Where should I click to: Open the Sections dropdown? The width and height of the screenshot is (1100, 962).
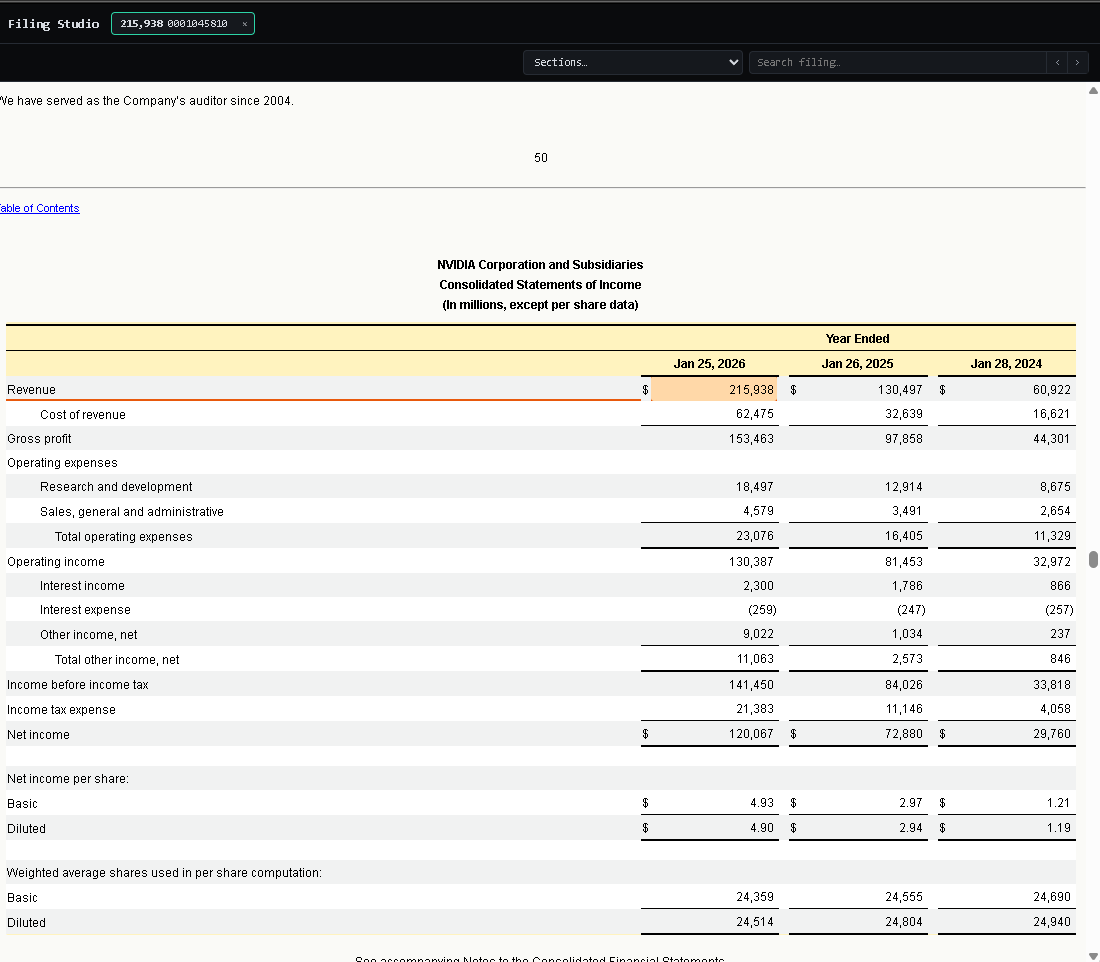click(x=633, y=62)
